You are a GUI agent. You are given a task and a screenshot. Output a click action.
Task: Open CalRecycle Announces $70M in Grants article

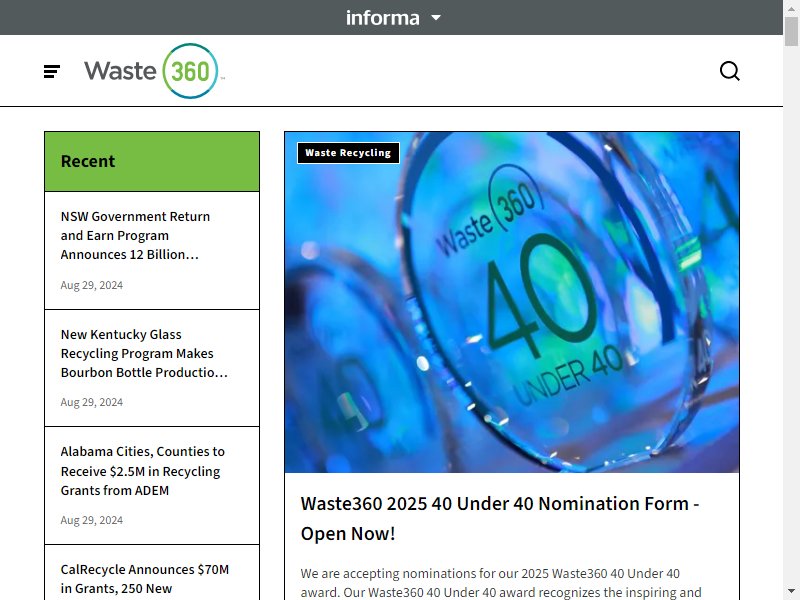[145, 579]
